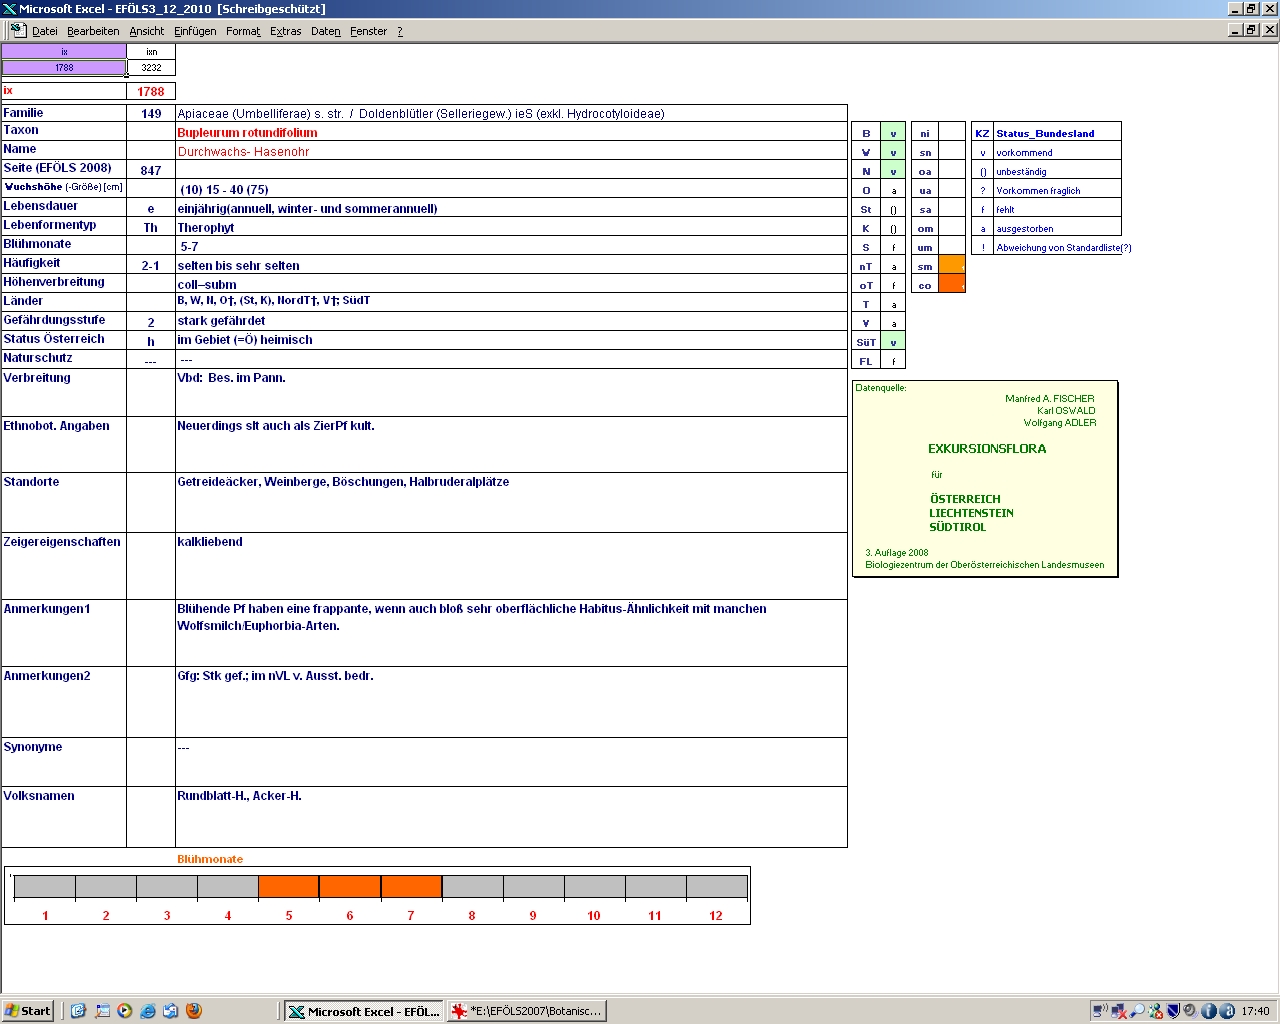Viewport: 1280px width, 1024px height.
Task: Click the red ix value 1788
Action: click(x=151, y=91)
